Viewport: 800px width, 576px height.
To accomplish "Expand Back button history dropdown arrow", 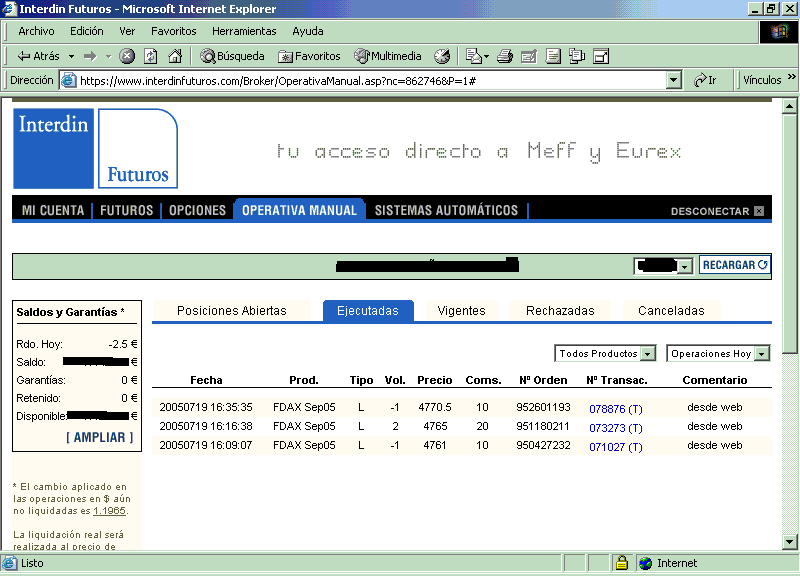I will [71, 56].
